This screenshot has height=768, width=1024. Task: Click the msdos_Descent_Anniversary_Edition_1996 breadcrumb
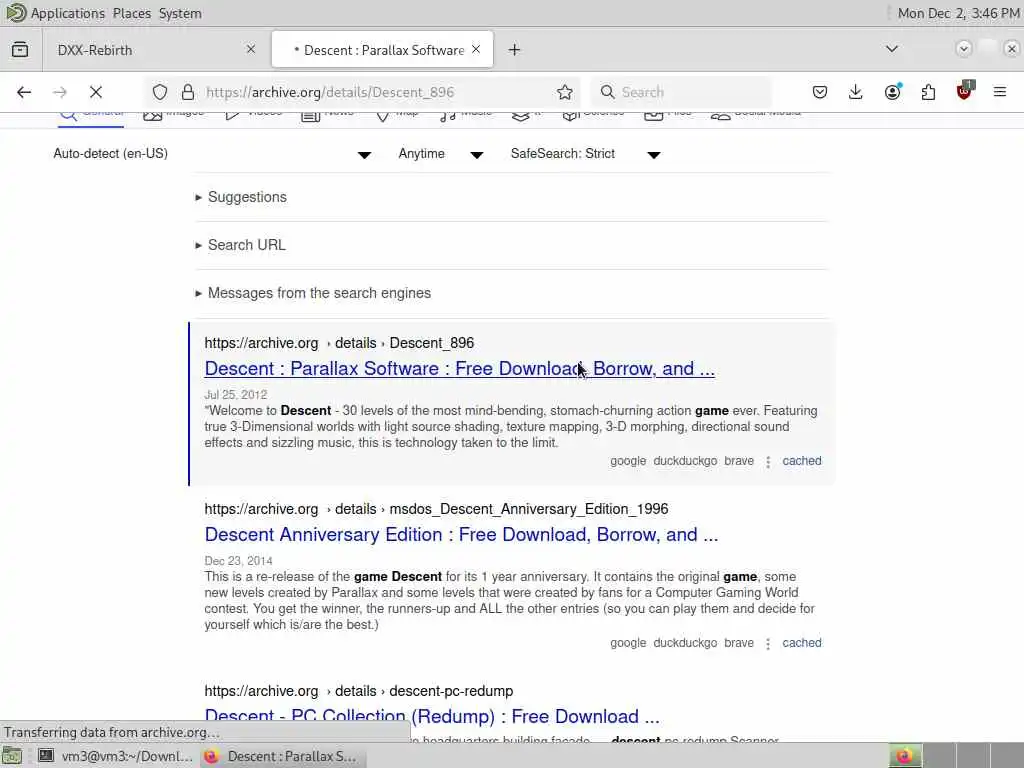(x=529, y=509)
